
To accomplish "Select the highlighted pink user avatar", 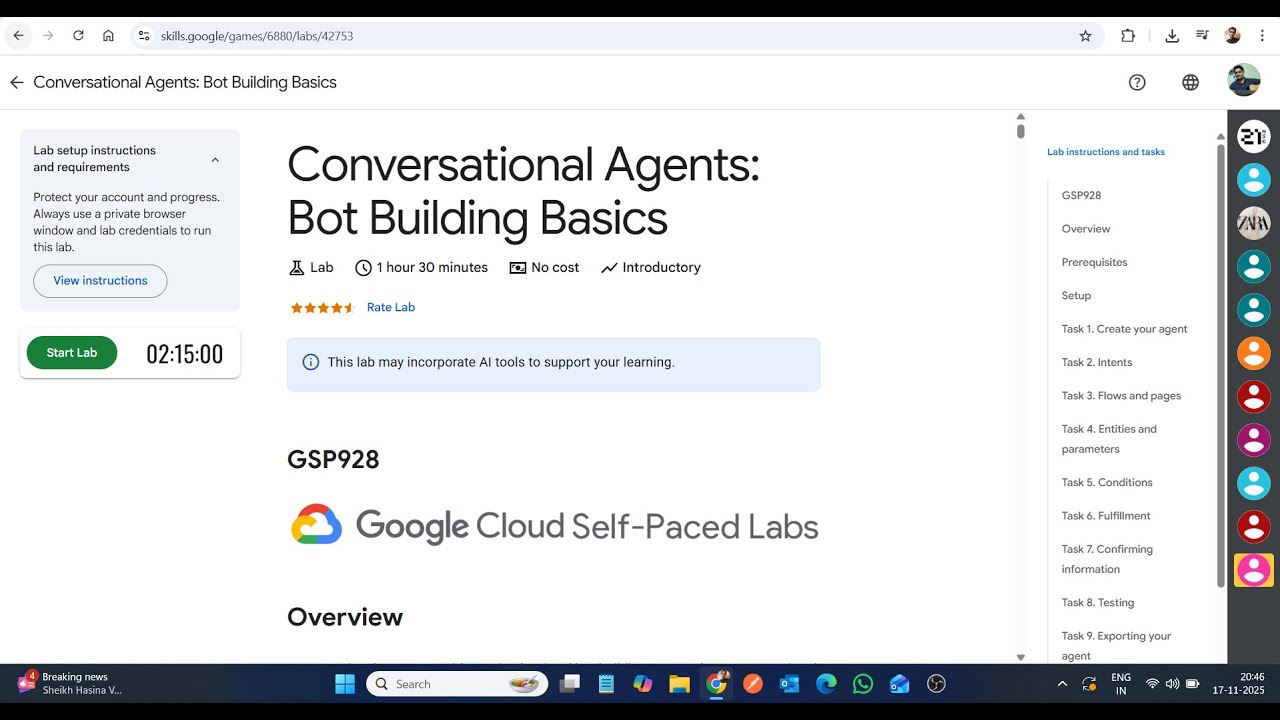I will click(x=1254, y=570).
